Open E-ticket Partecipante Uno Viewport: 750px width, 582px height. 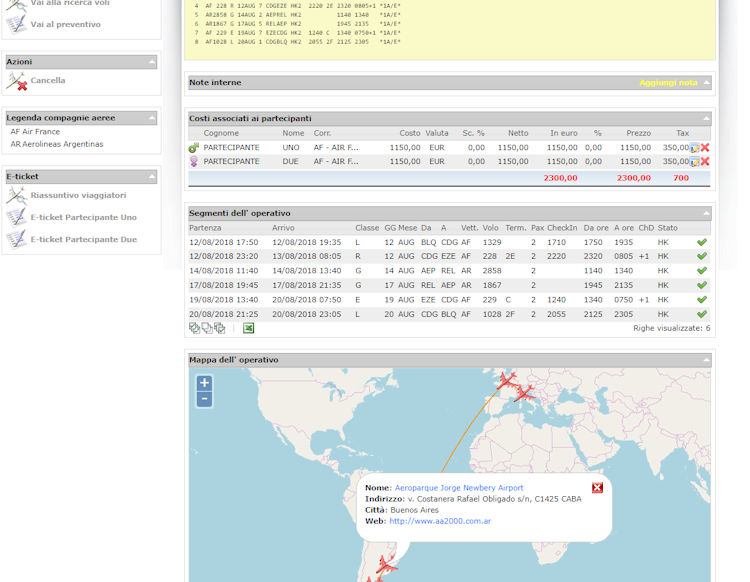pyautogui.click(x=84, y=217)
